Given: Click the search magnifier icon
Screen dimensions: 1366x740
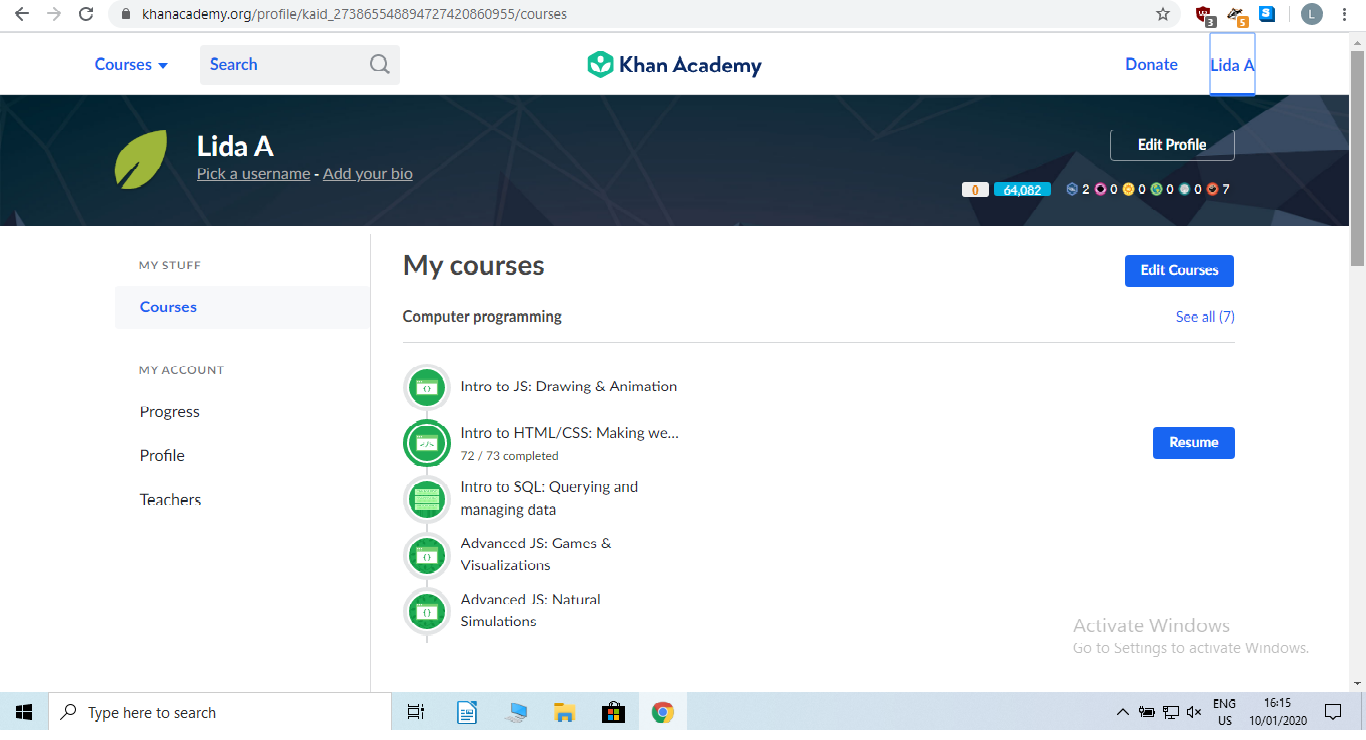Looking at the screenshot, I should coord(380,64).
